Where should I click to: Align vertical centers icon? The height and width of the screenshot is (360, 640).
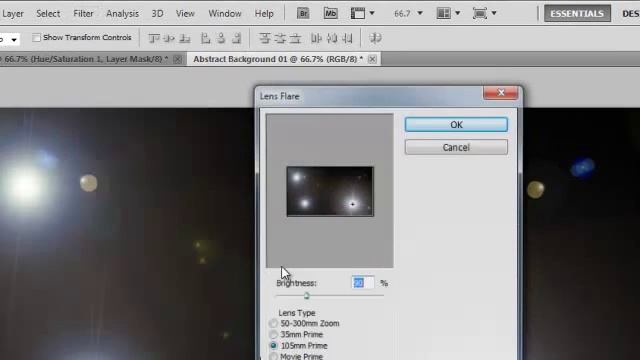pos(169,38)
